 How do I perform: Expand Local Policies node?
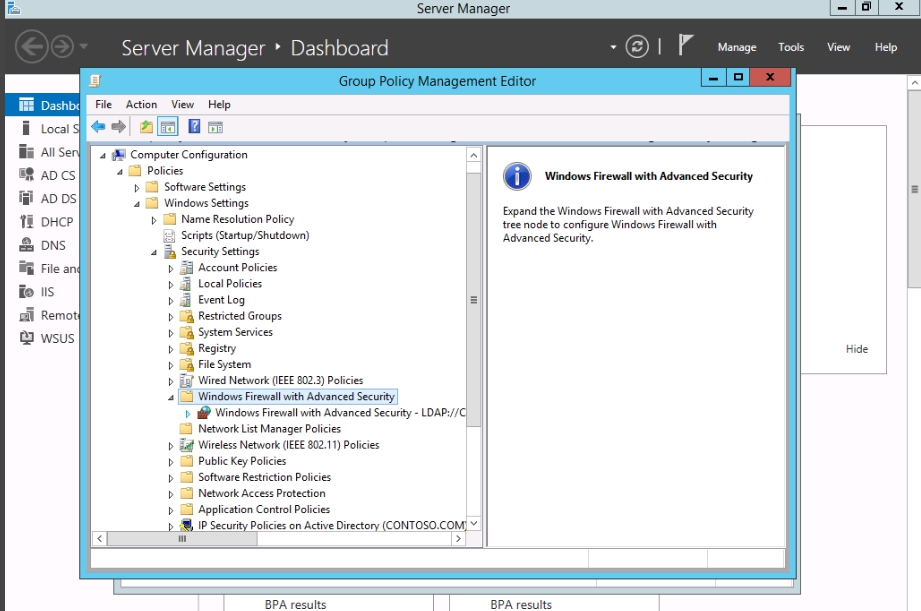click(x=171, y=285)
